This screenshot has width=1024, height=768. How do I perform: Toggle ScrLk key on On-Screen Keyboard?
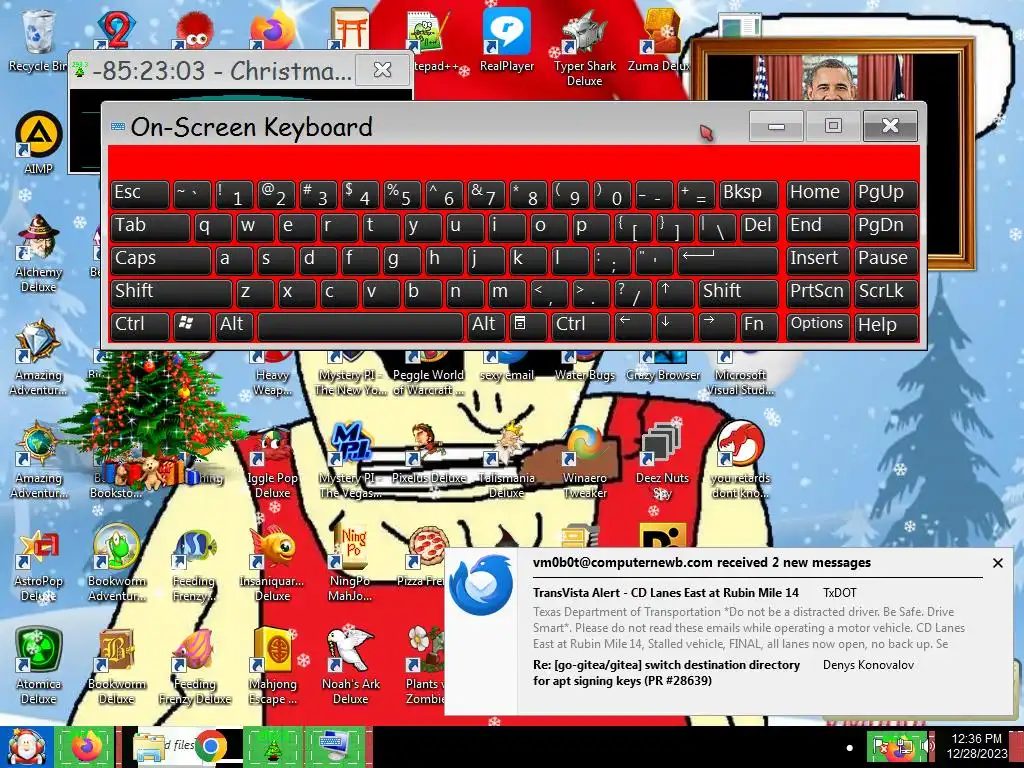tap(886, 292)
